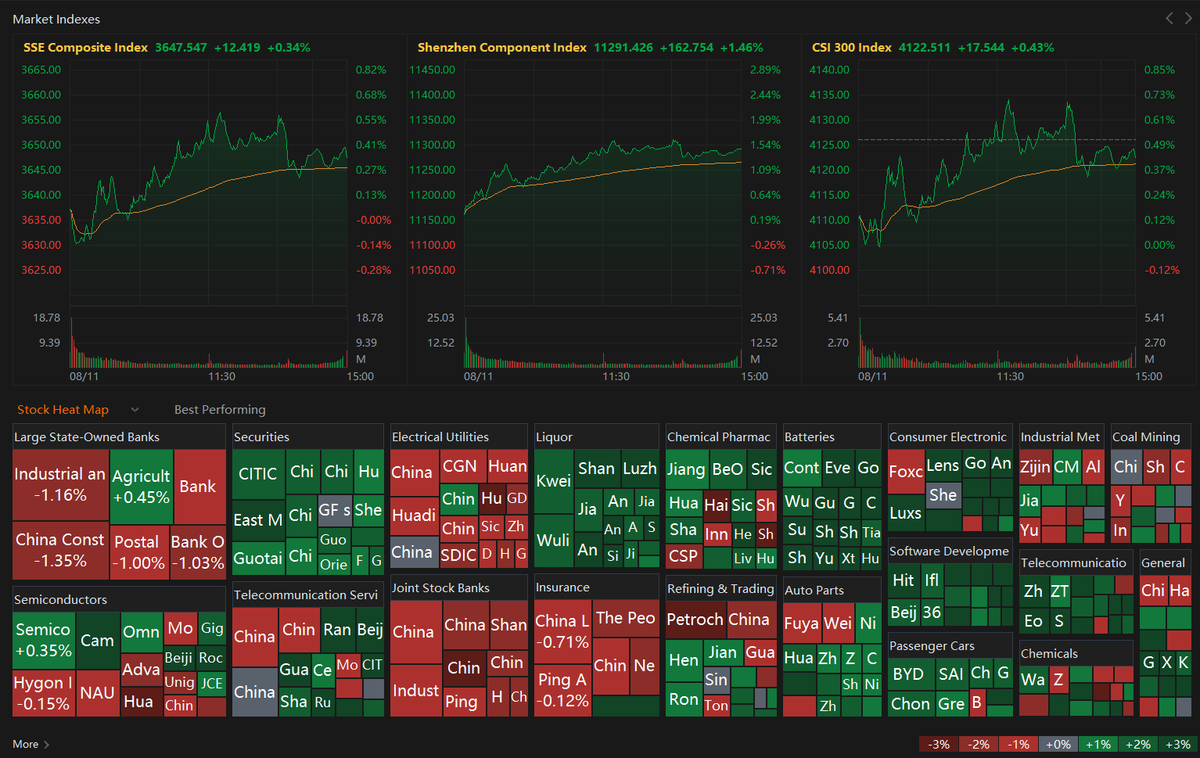This screenshot has width=1200, height=758.
Task: Select the 'Guotai' tile in Securities
Action: point(258,558)
